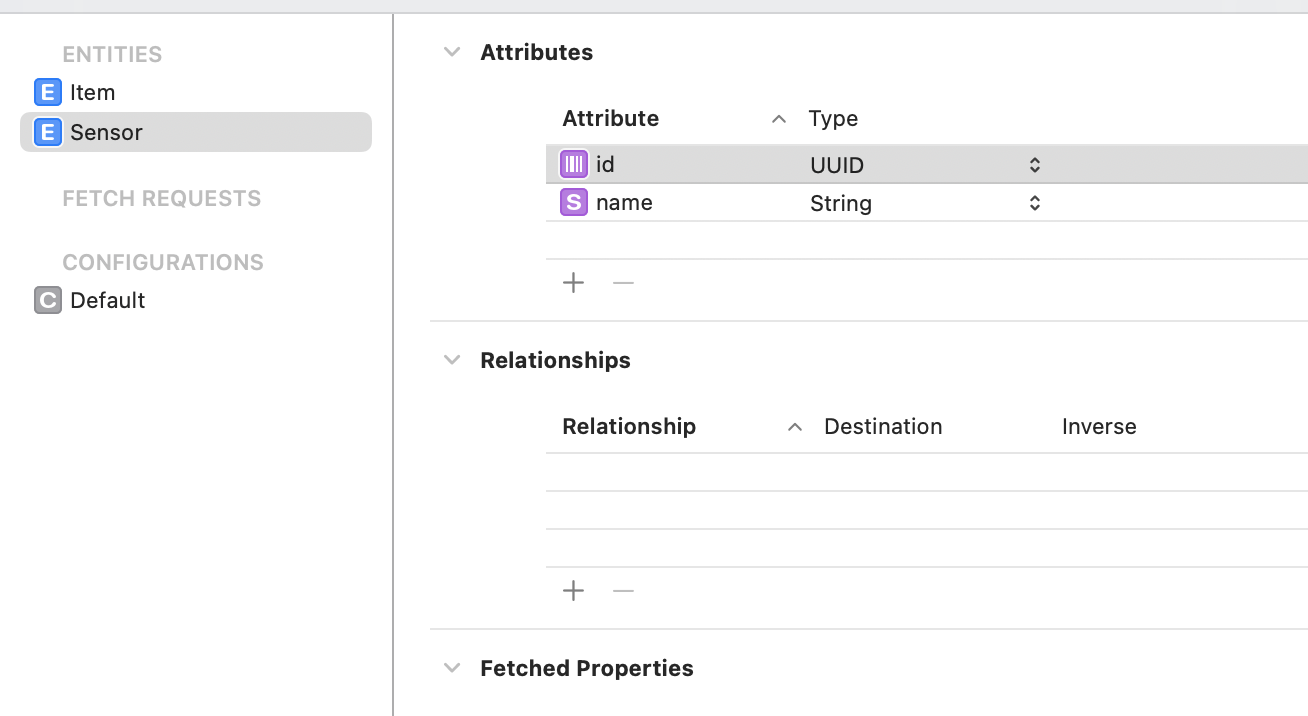
Task: Remove relationship using the minus button
Action: 623,591
